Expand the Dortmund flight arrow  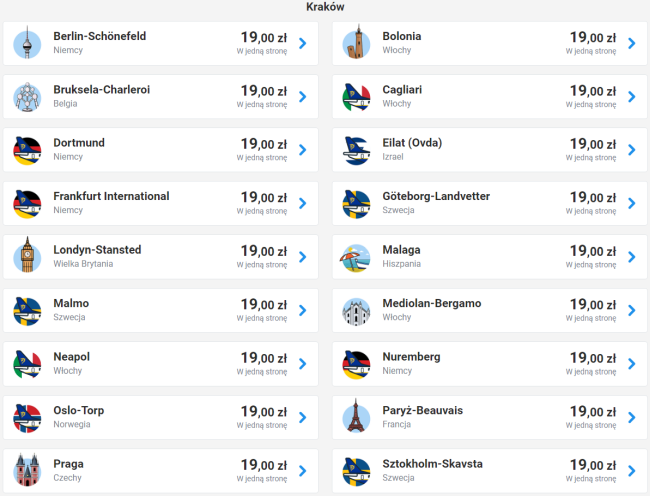tap(302, 150)
